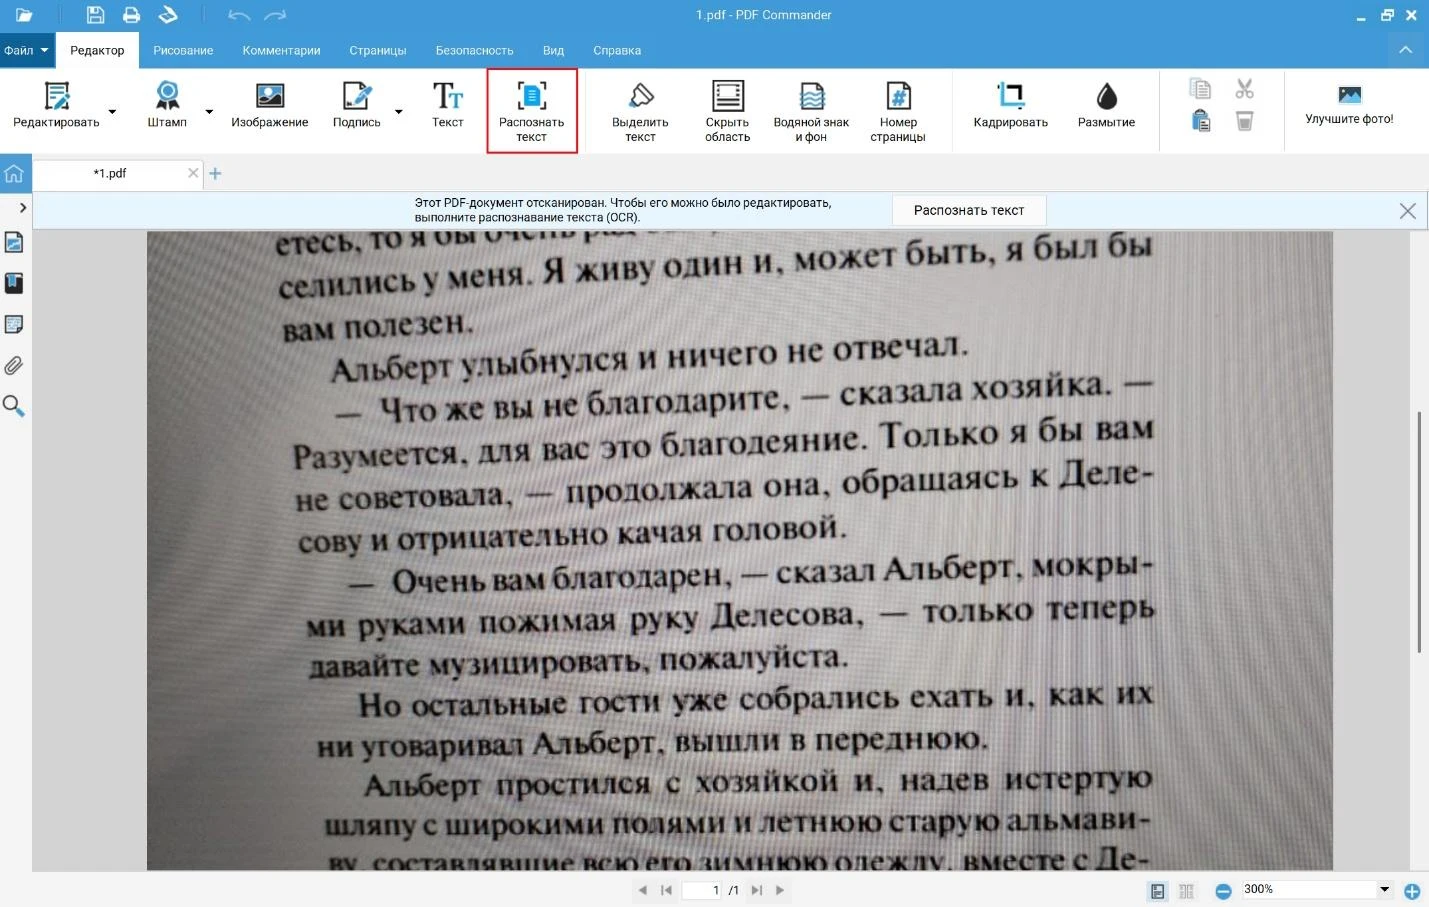This screenshot has width=1429, height=907.
Task: Toggle the bookmarks panel
Action: tap(14, 283)
